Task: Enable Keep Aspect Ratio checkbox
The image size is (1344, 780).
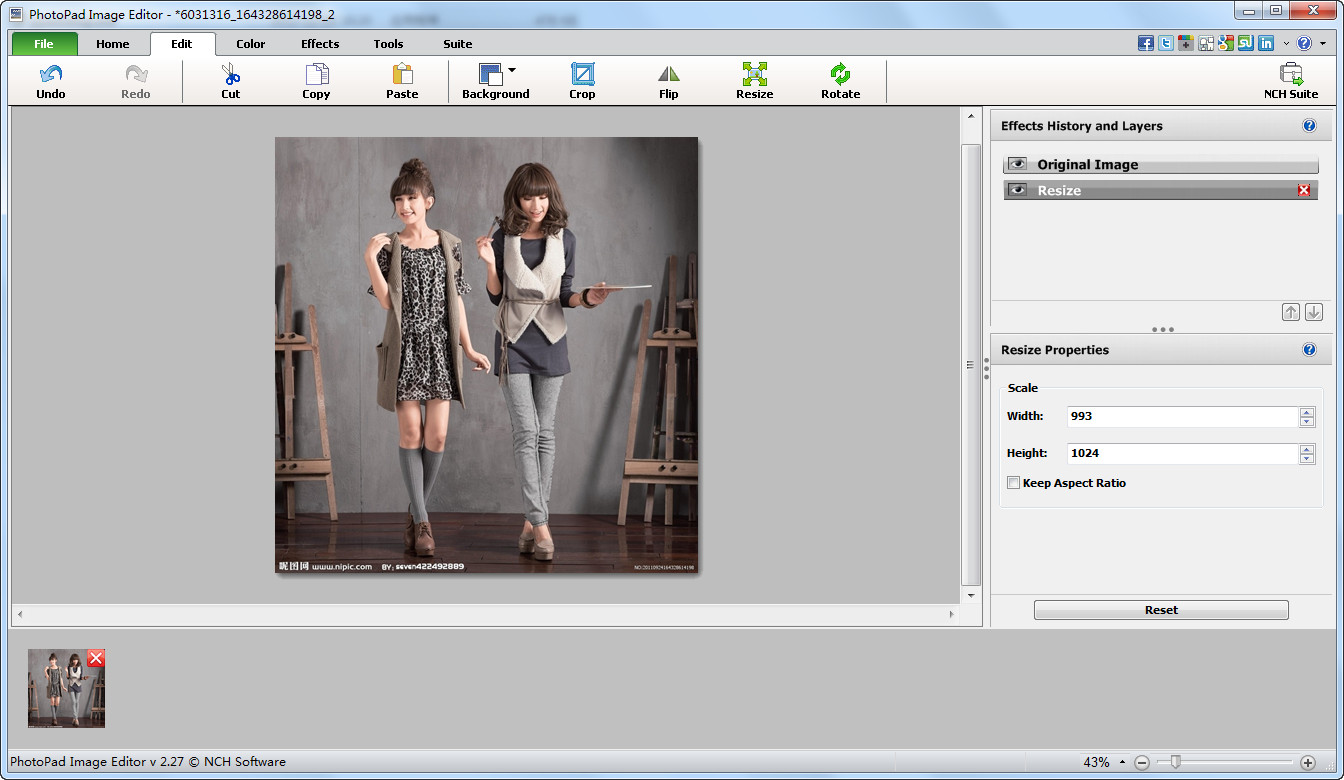Action: point(1014,483)
